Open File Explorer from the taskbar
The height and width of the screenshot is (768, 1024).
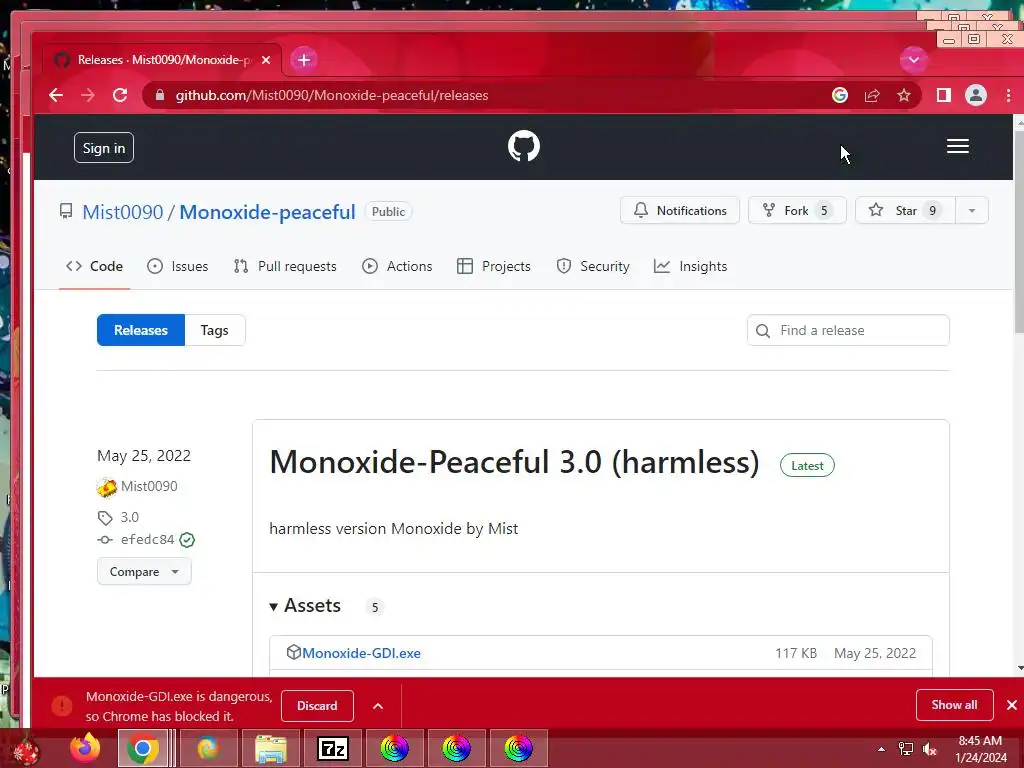tap(270, 748)
